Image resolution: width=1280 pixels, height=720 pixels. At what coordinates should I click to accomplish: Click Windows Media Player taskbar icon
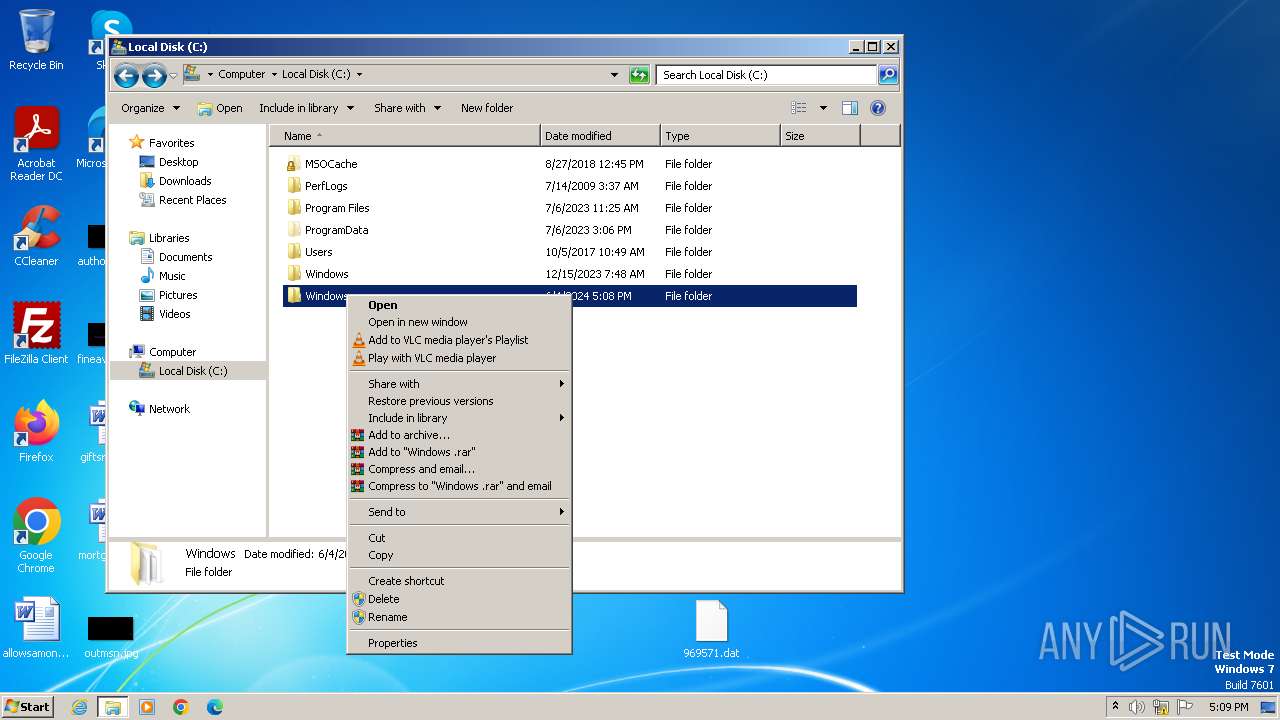pos(147,707)
